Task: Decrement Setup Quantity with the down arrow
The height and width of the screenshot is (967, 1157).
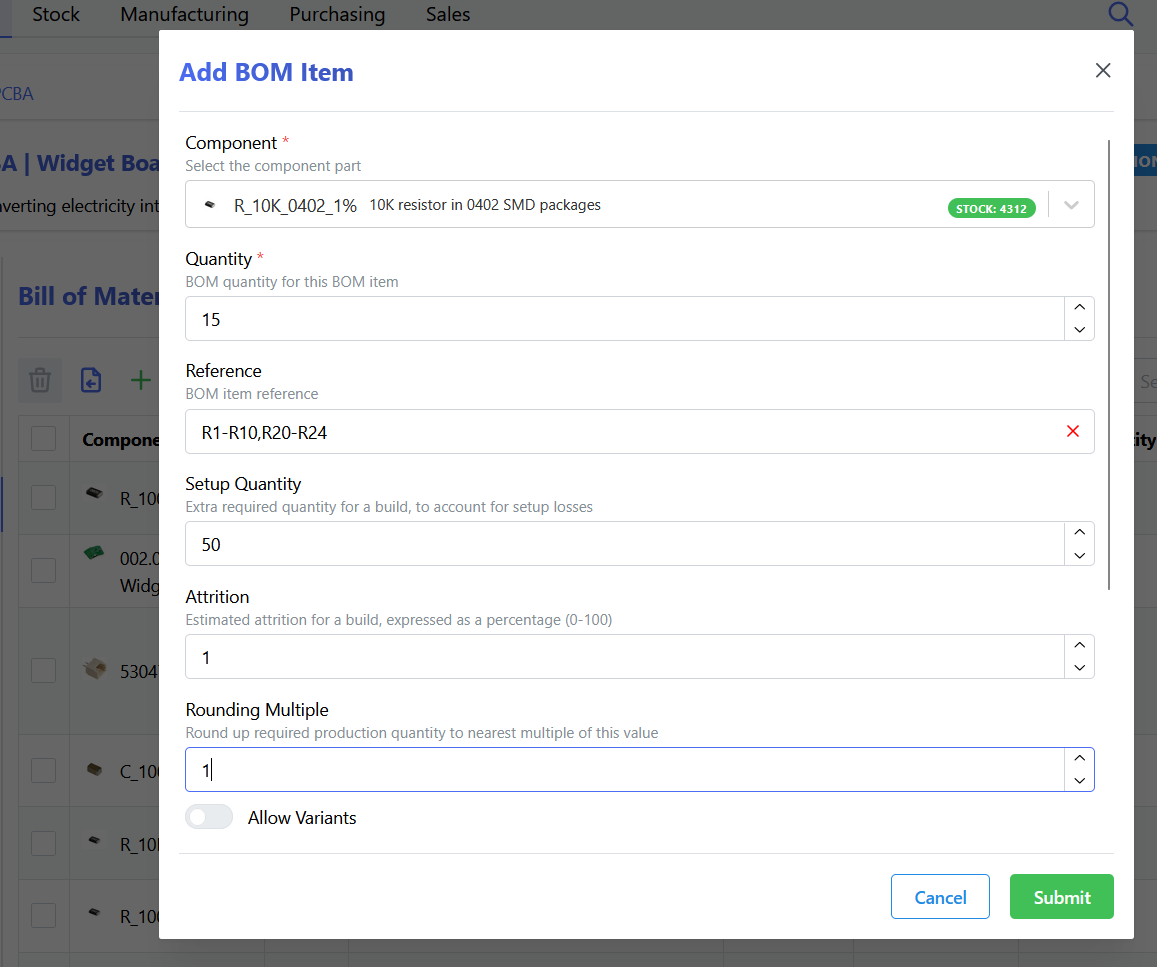Action: (1079, 556)
